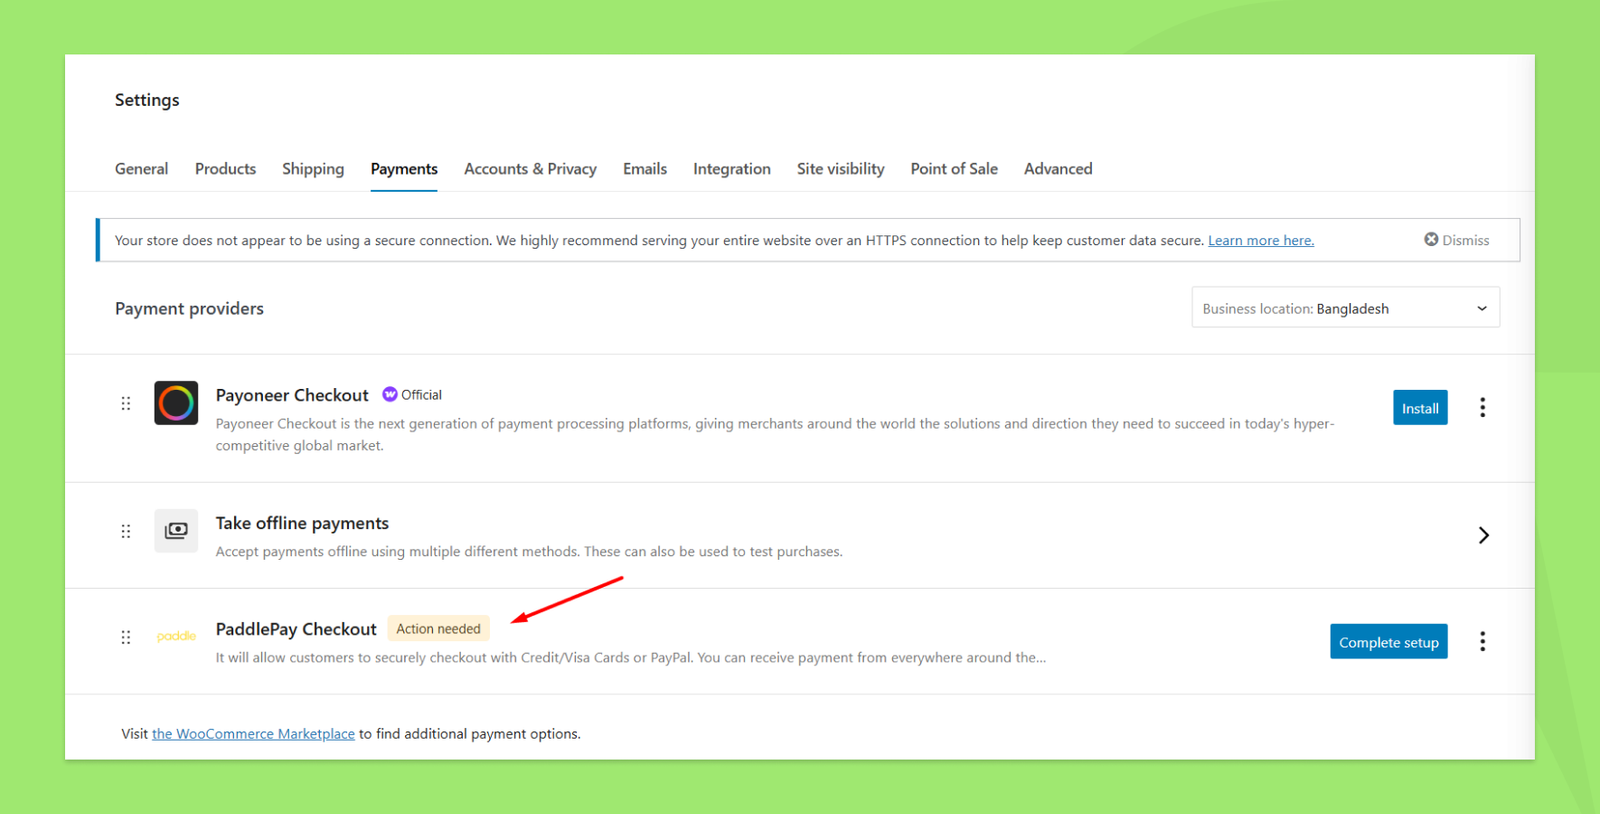Open the three-dot menu for PaddlePay Checkout

(x=1482, y=641)
